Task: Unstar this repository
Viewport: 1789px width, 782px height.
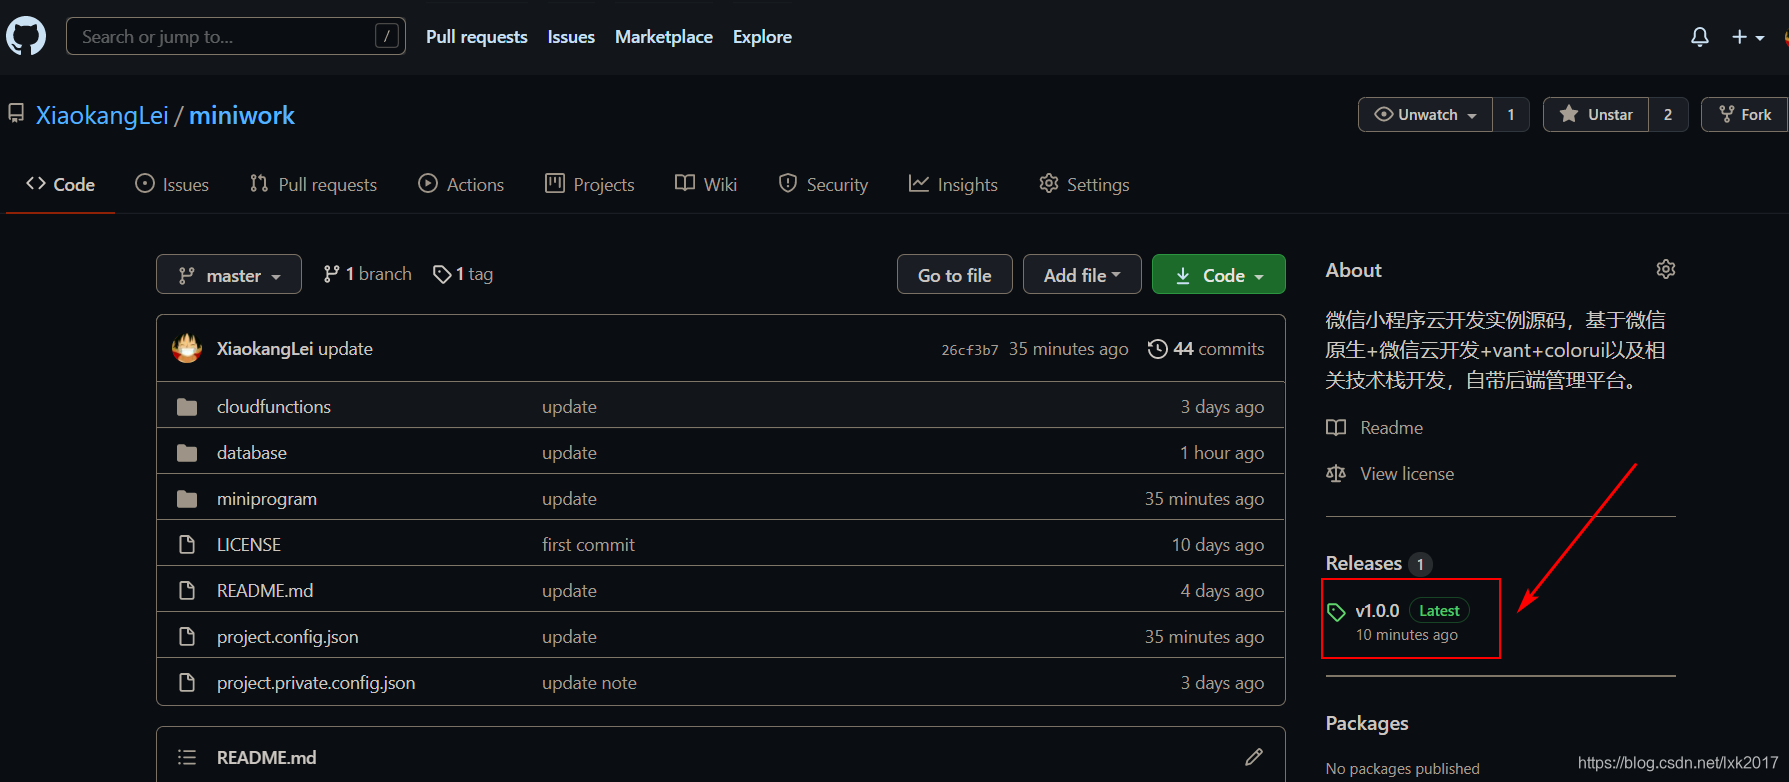Action: 1596,115
